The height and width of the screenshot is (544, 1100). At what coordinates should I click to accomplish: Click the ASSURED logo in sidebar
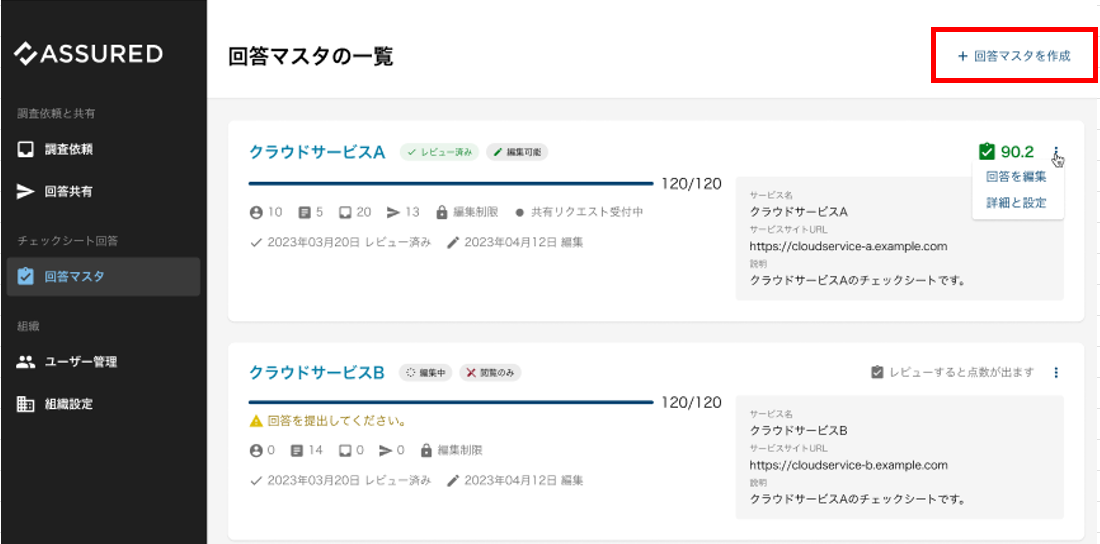pos(88,53)
